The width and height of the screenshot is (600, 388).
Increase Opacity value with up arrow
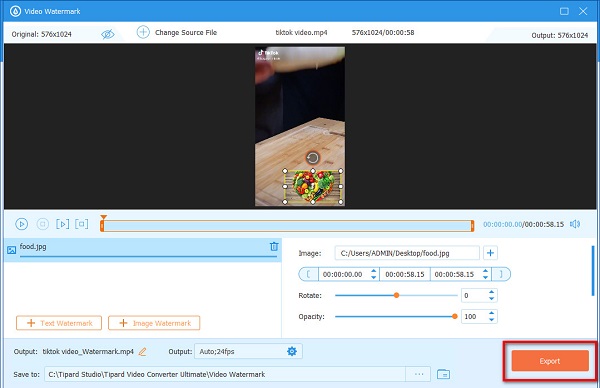click(x=492, y=313)
